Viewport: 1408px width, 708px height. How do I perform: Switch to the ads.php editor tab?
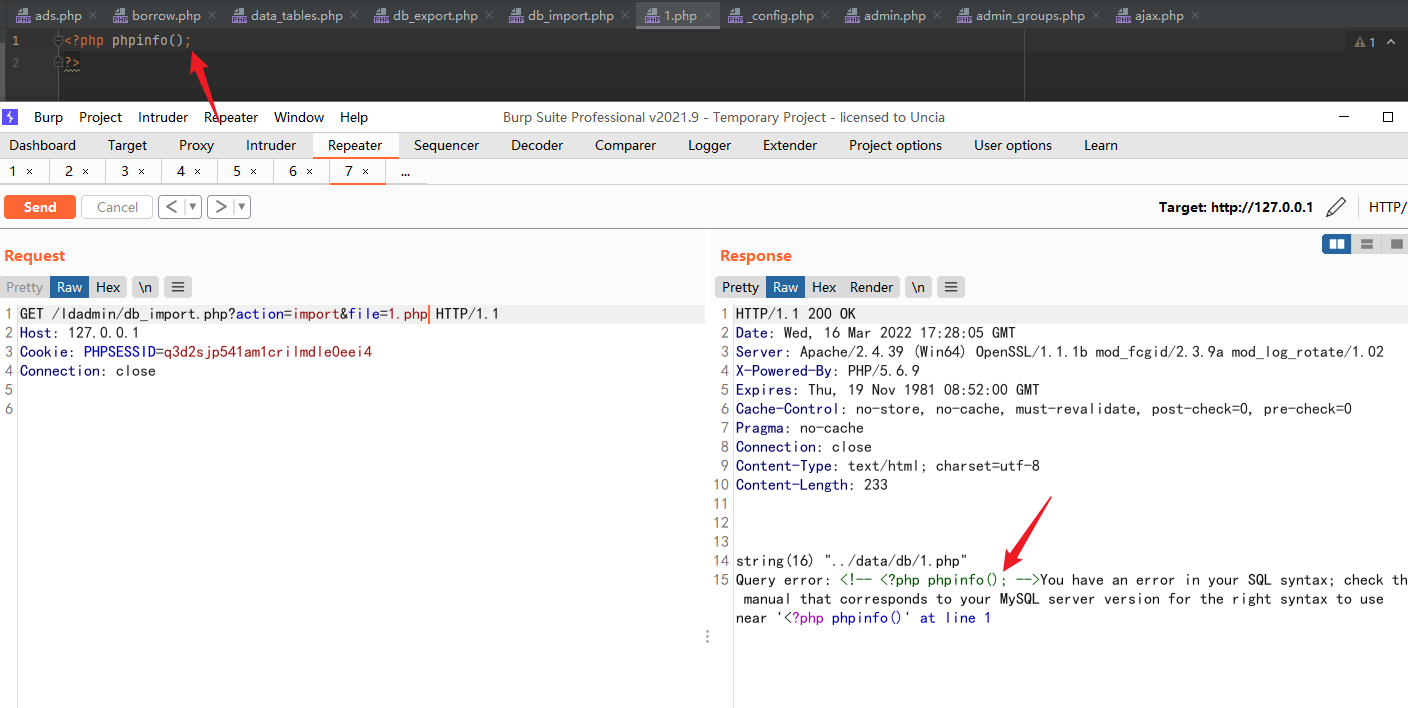[x=58, y=16]
